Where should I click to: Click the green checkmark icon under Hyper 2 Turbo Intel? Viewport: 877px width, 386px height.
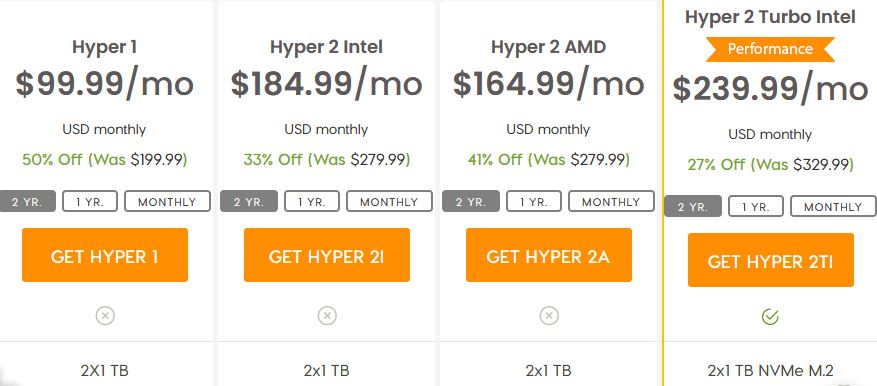pyautogui.click(x=770, y=317)
